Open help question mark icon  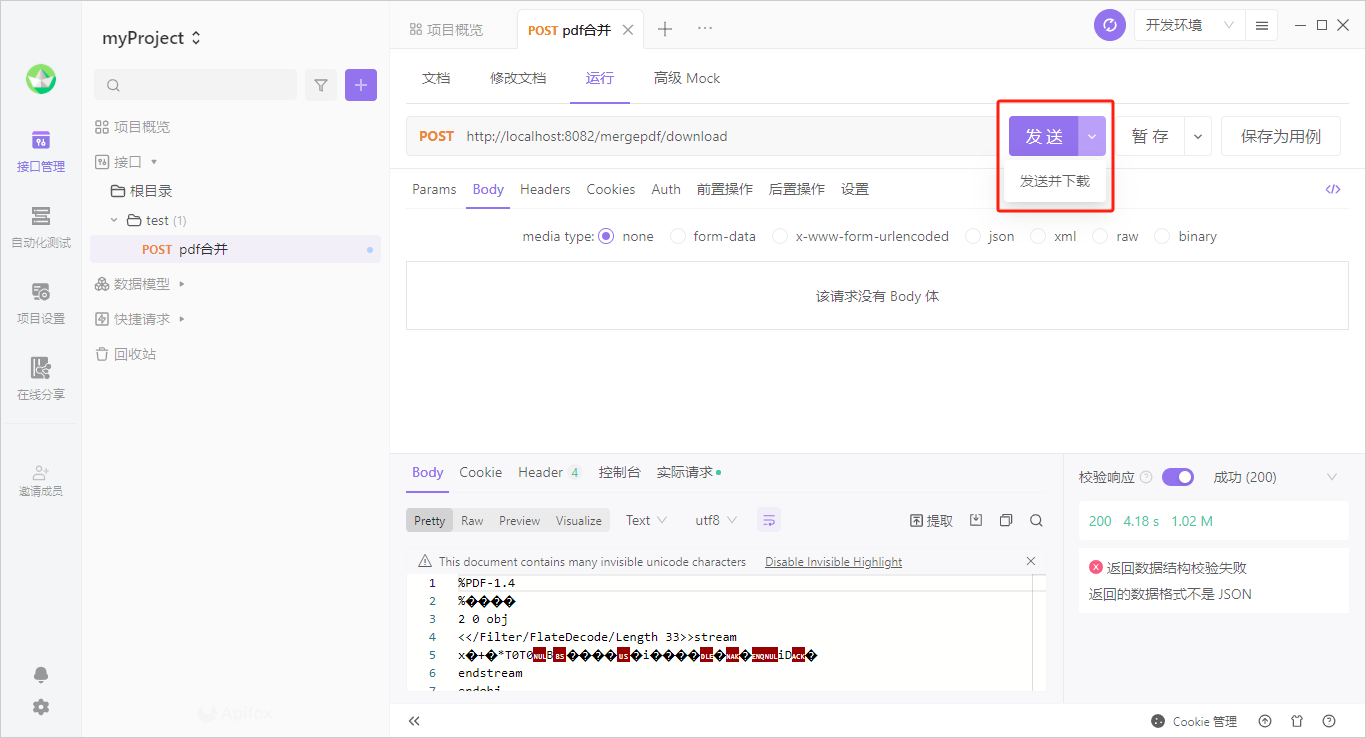1329,721
